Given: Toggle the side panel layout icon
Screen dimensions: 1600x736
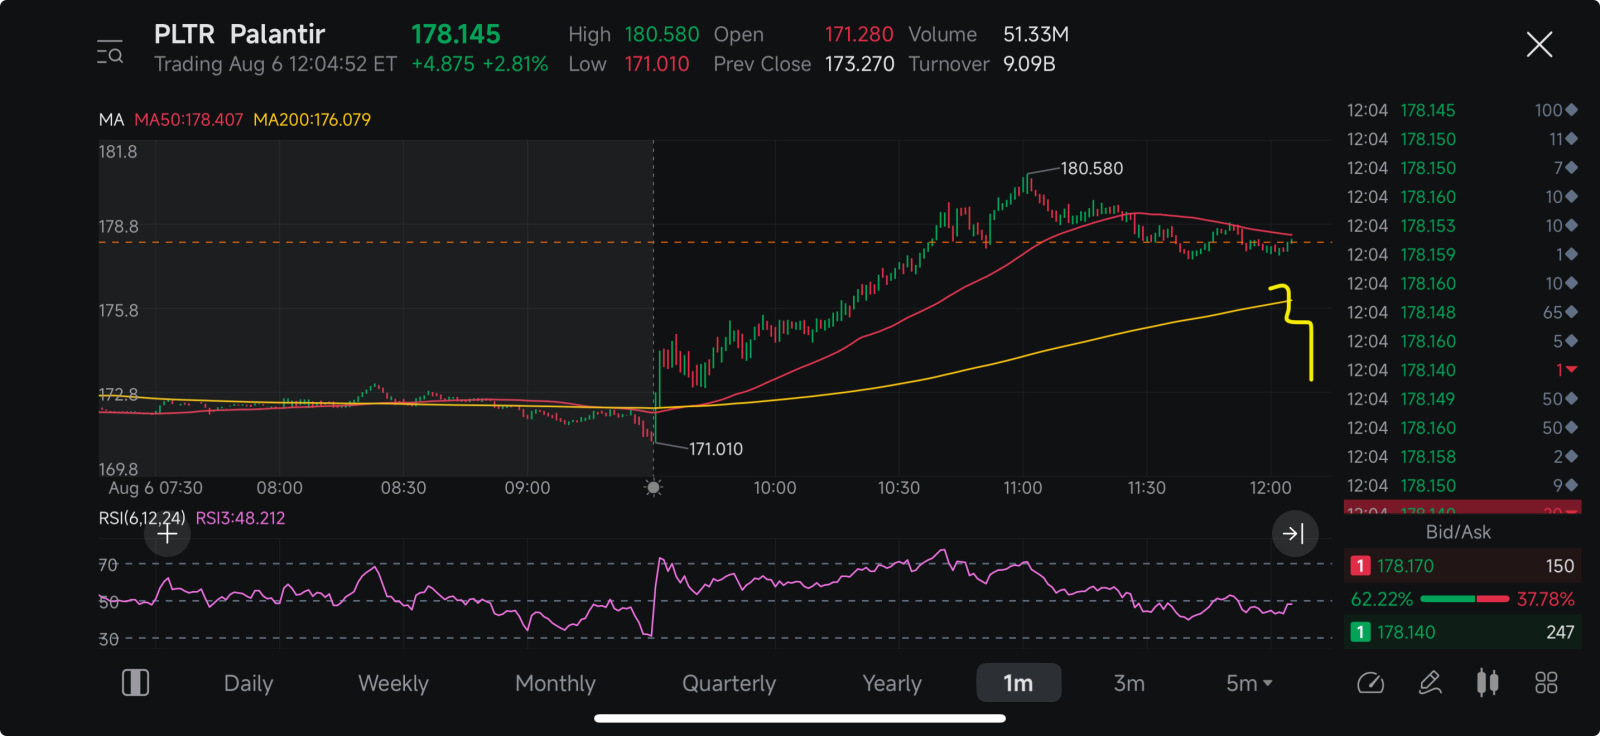Looking at the screenshot, I should coord(135,683).
